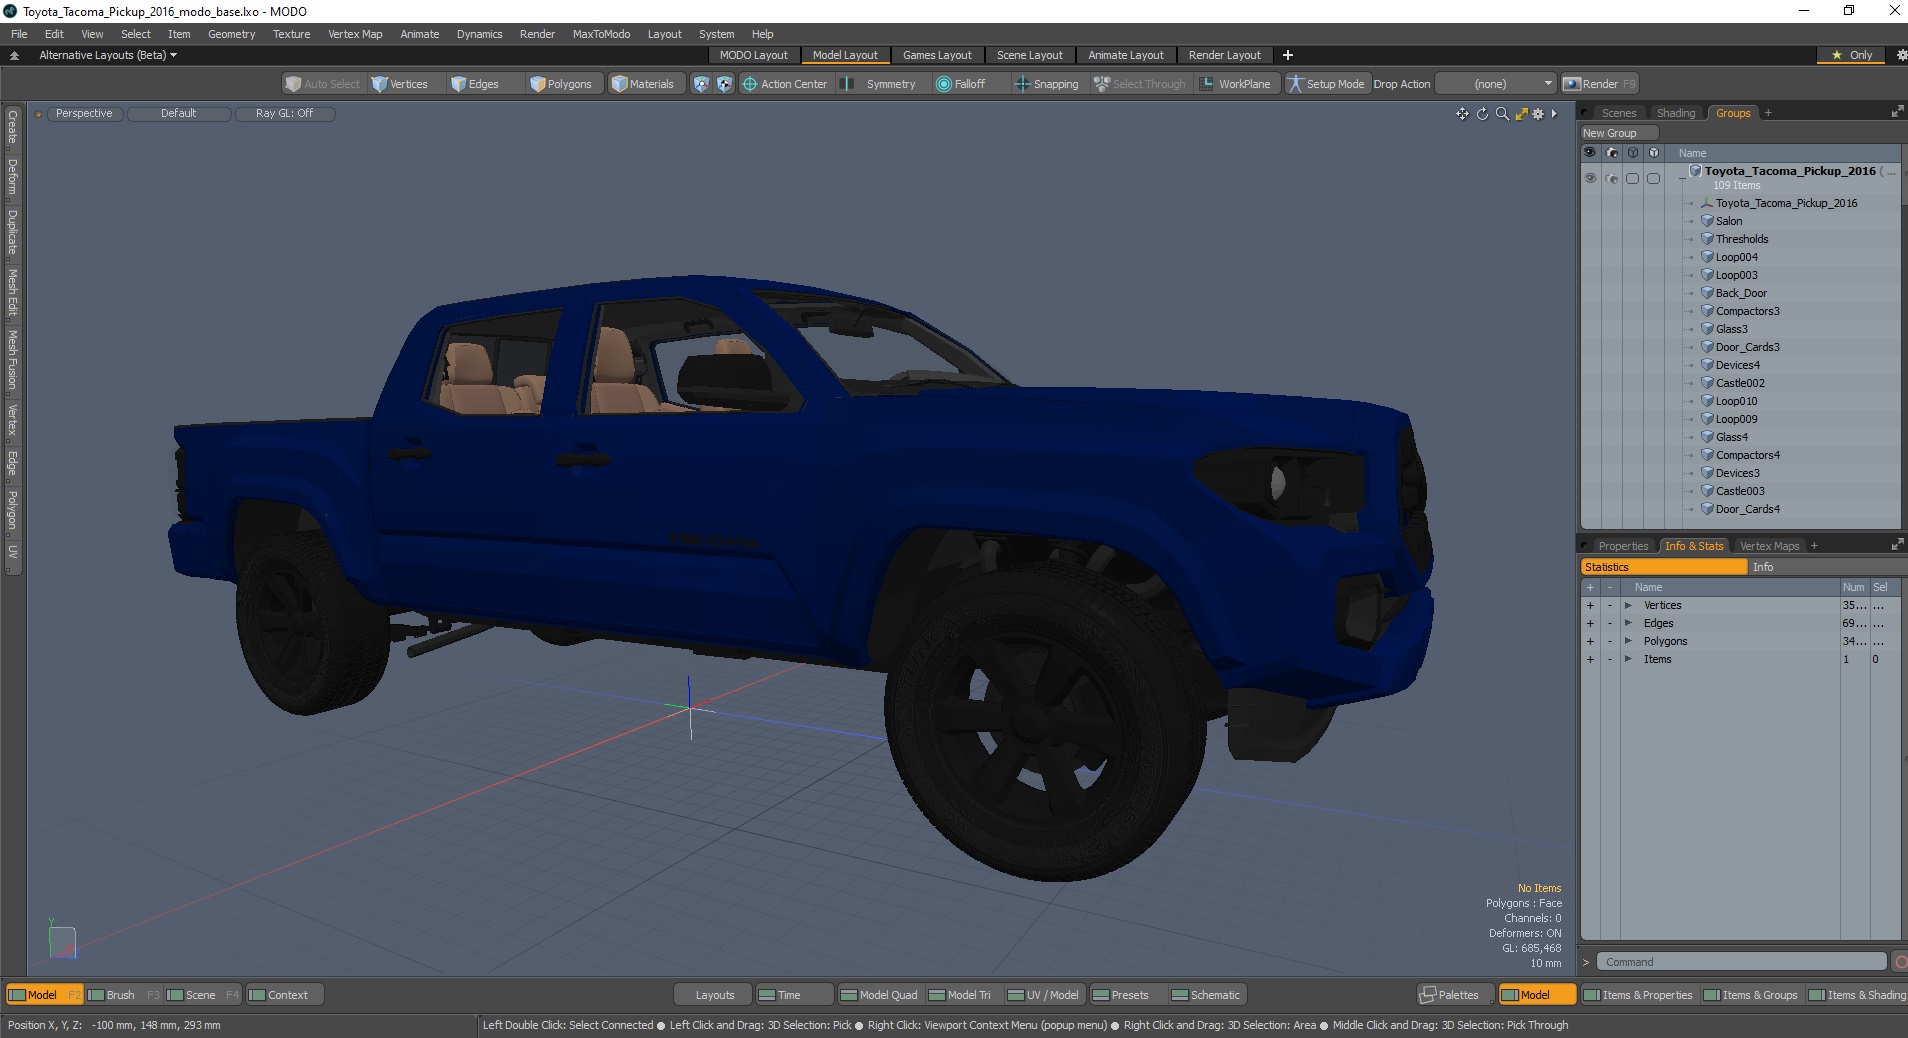Click plus for Vertices statistics row
Screen dimensions: 1908x1038
(1590, 605)
